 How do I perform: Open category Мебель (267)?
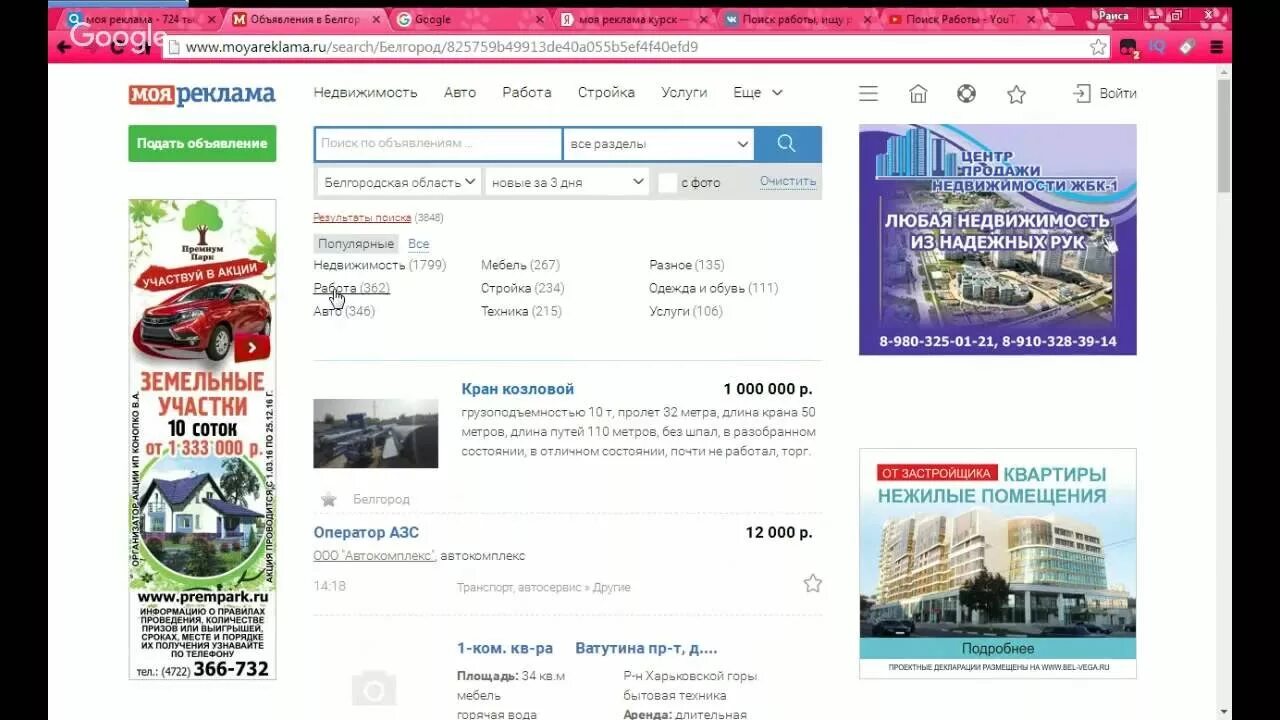(520, 265)
